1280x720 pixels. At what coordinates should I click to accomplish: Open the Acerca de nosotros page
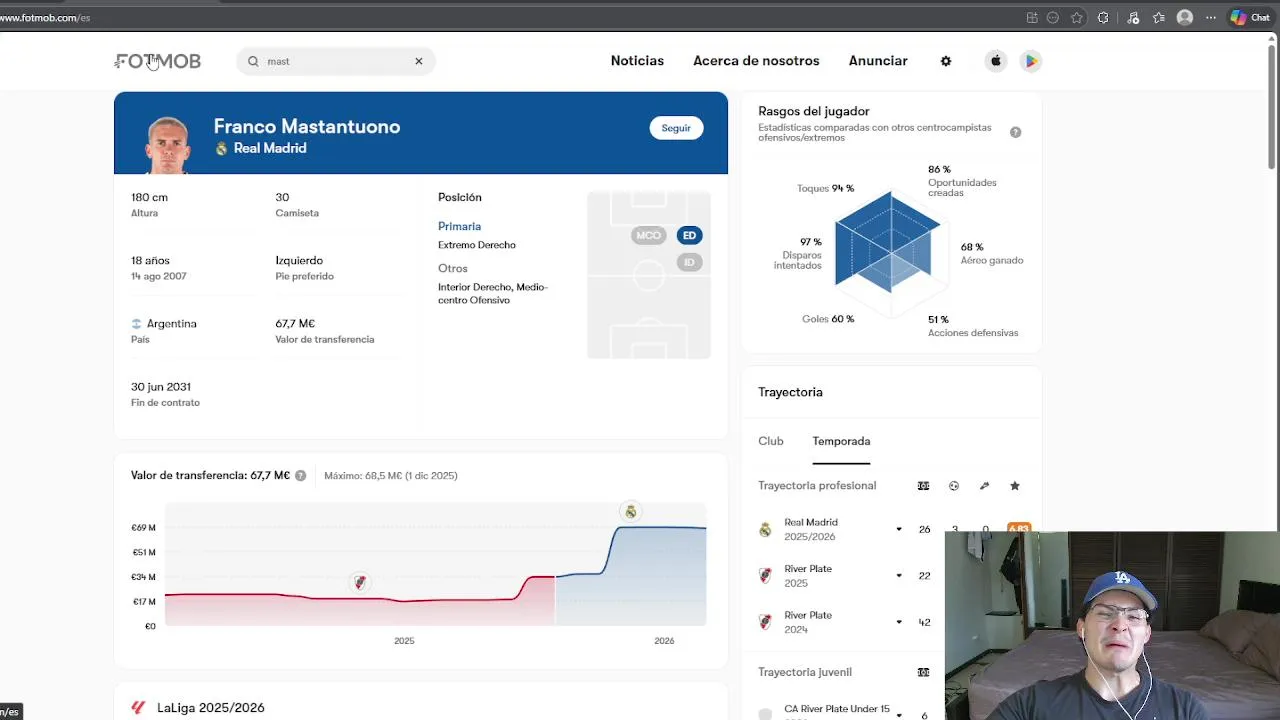pos(756,61)
